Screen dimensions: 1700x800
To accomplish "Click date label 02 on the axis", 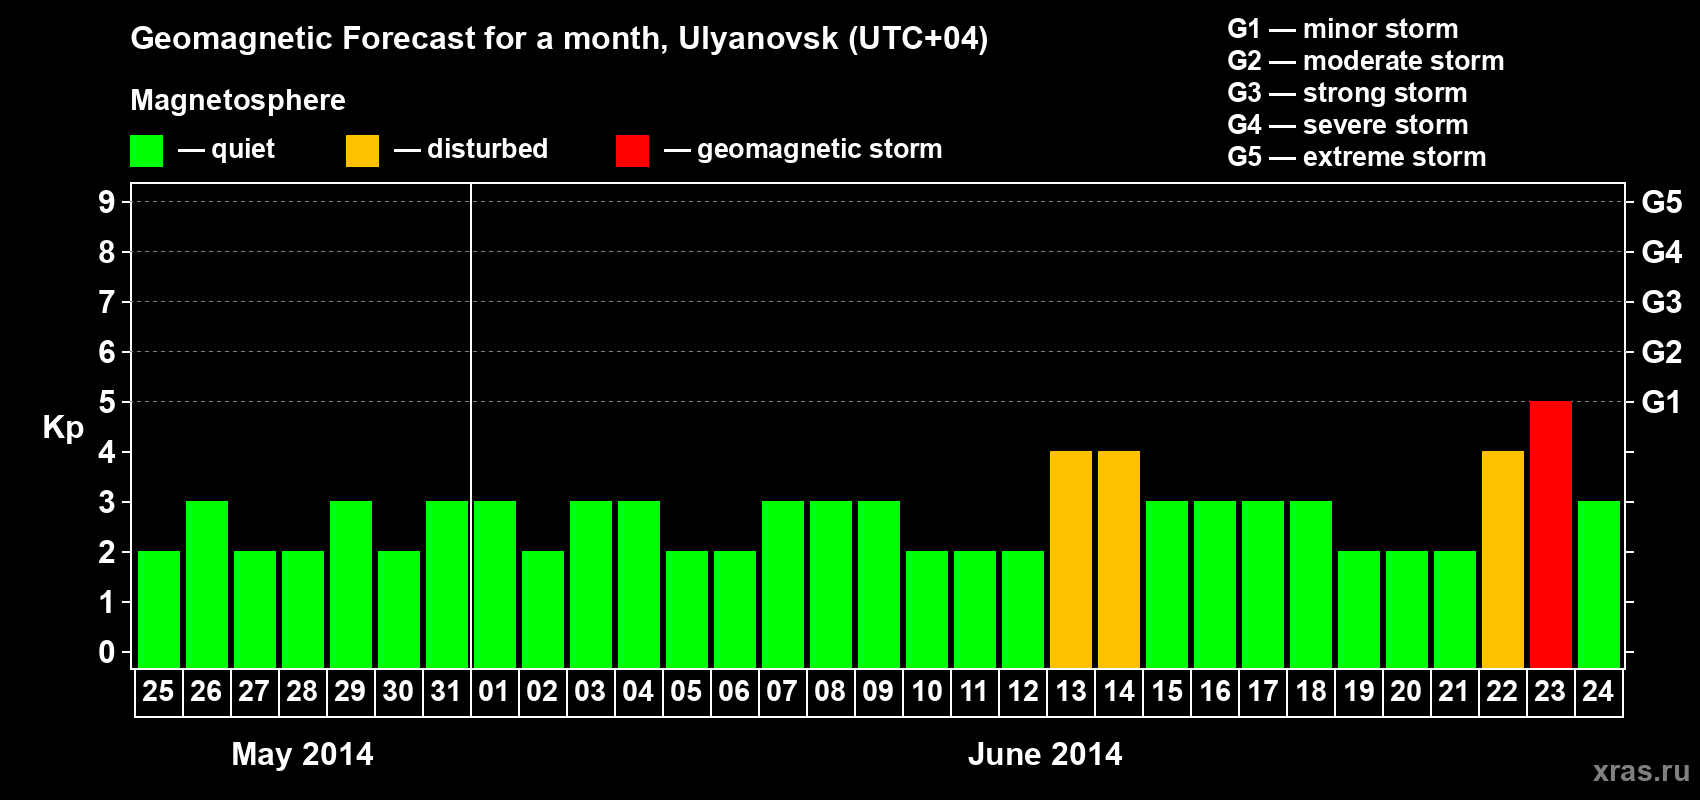I will (x=542, y=691).
